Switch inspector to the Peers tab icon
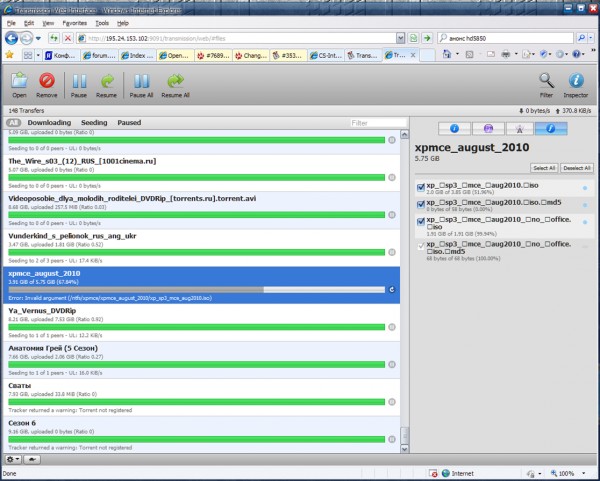 pos(519,129)
